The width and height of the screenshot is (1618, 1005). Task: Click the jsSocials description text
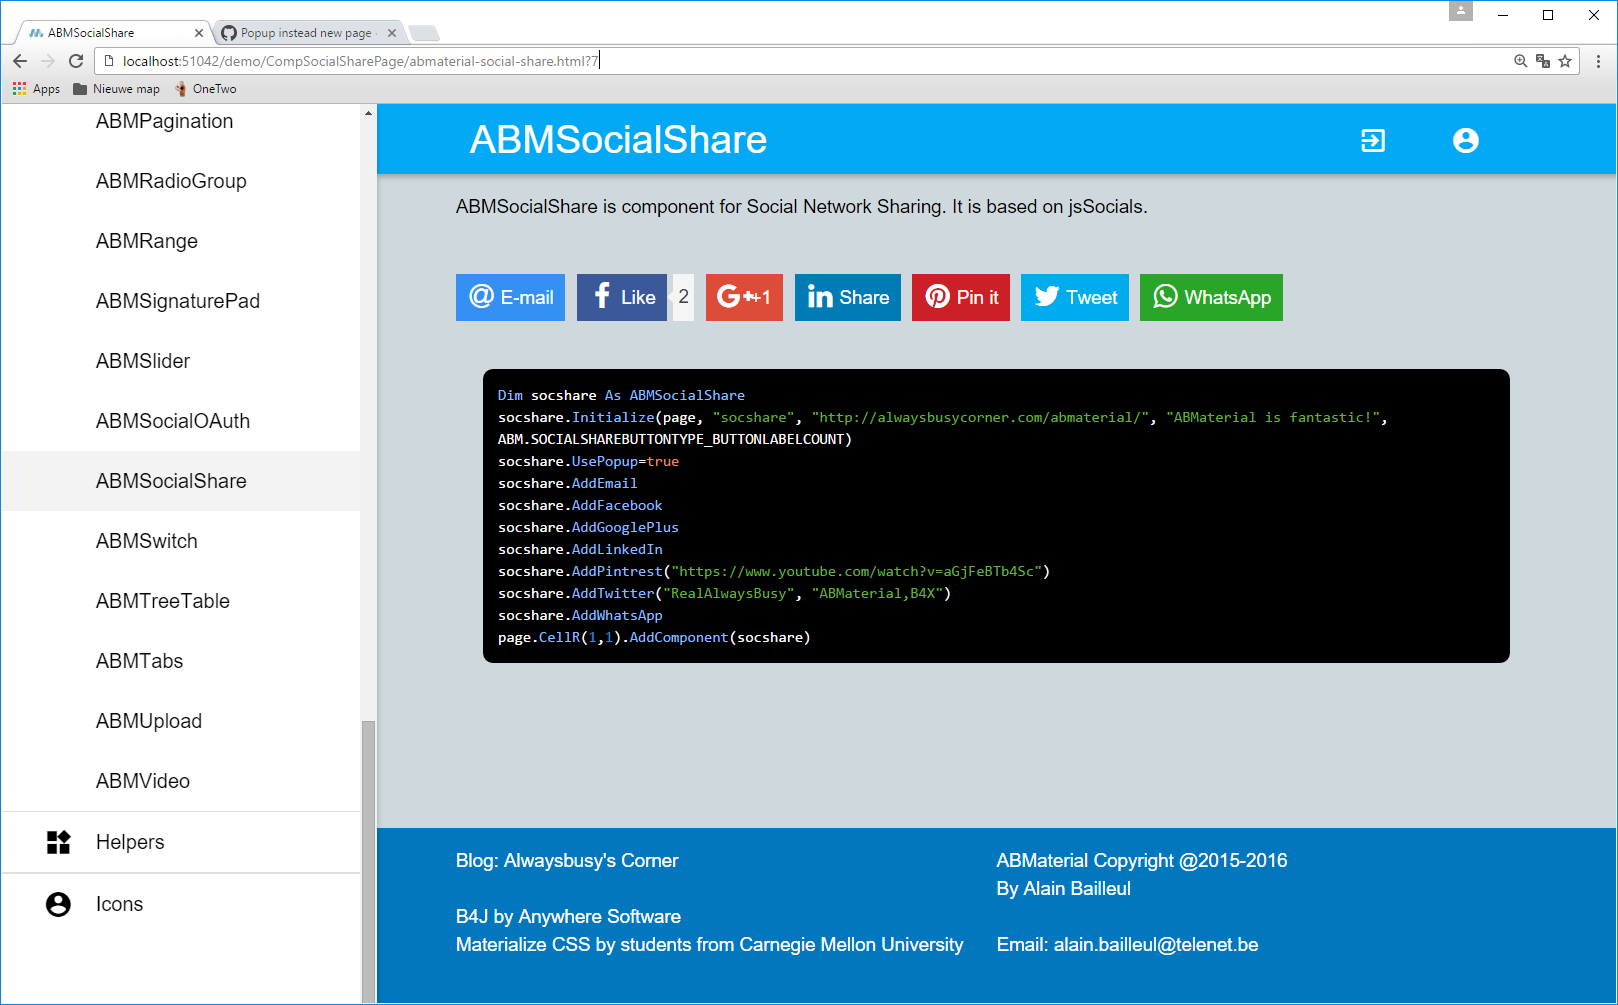(802, 207)
